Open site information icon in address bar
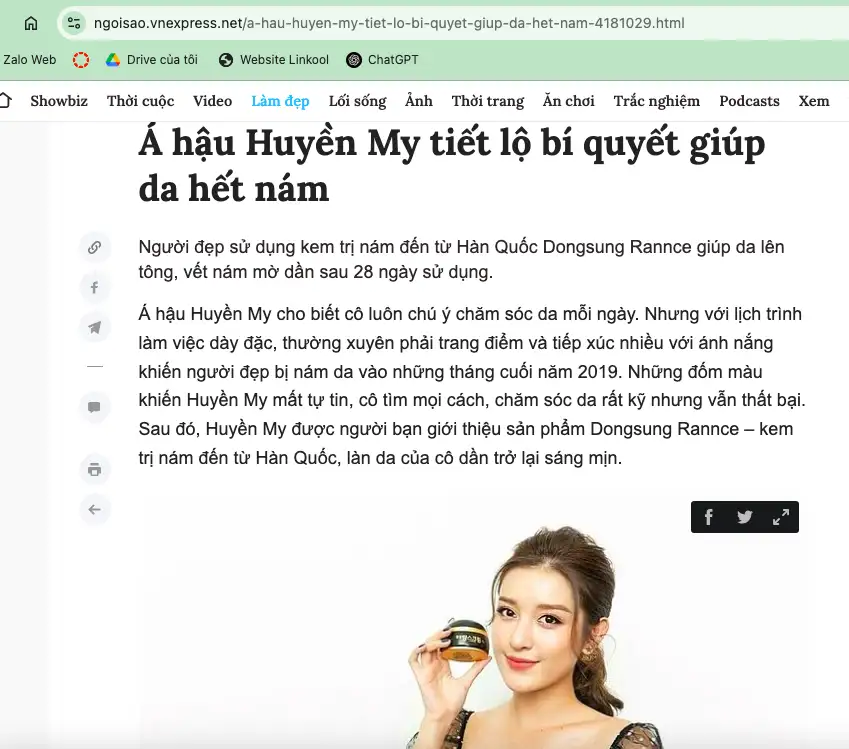Image resolution: width=849 pixels, height=749 pixels. pos(72,23)
